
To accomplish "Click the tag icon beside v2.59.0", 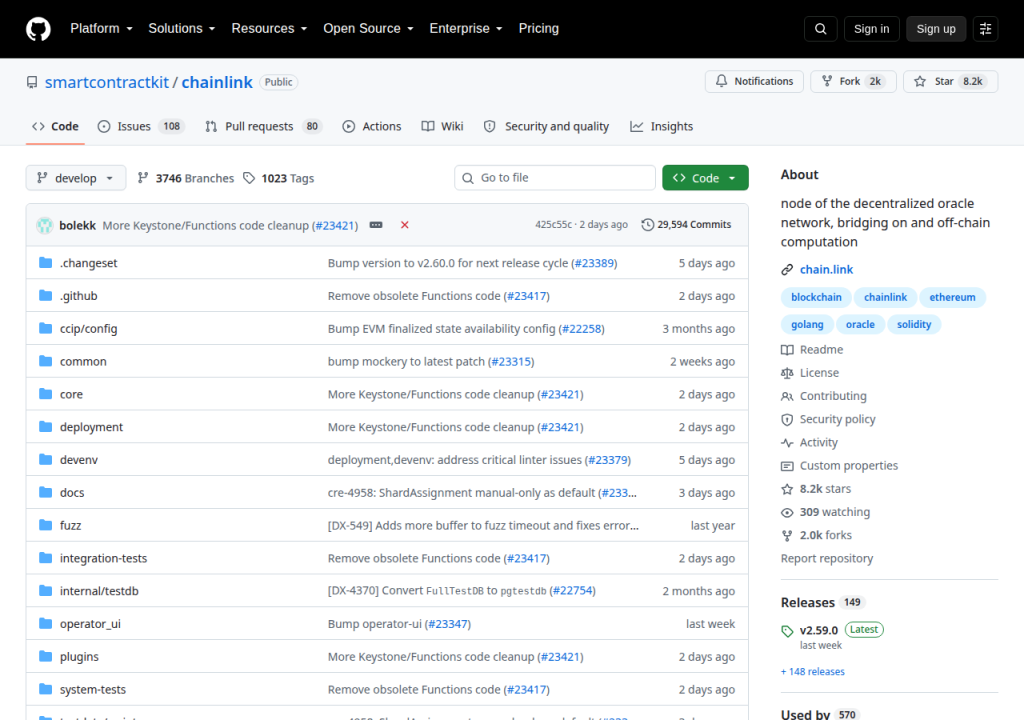I will tap(787, 631).
